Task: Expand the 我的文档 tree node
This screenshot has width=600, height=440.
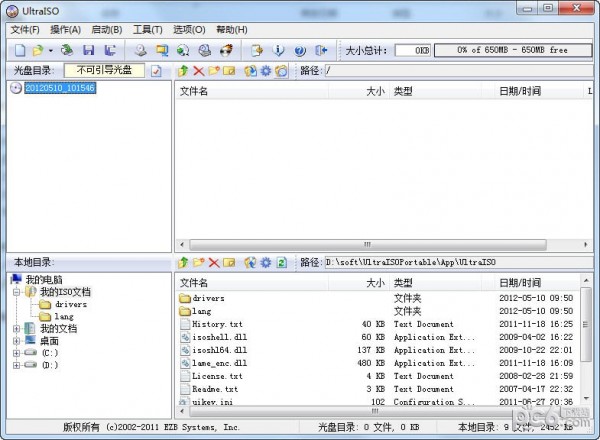Action: [16, 329]
